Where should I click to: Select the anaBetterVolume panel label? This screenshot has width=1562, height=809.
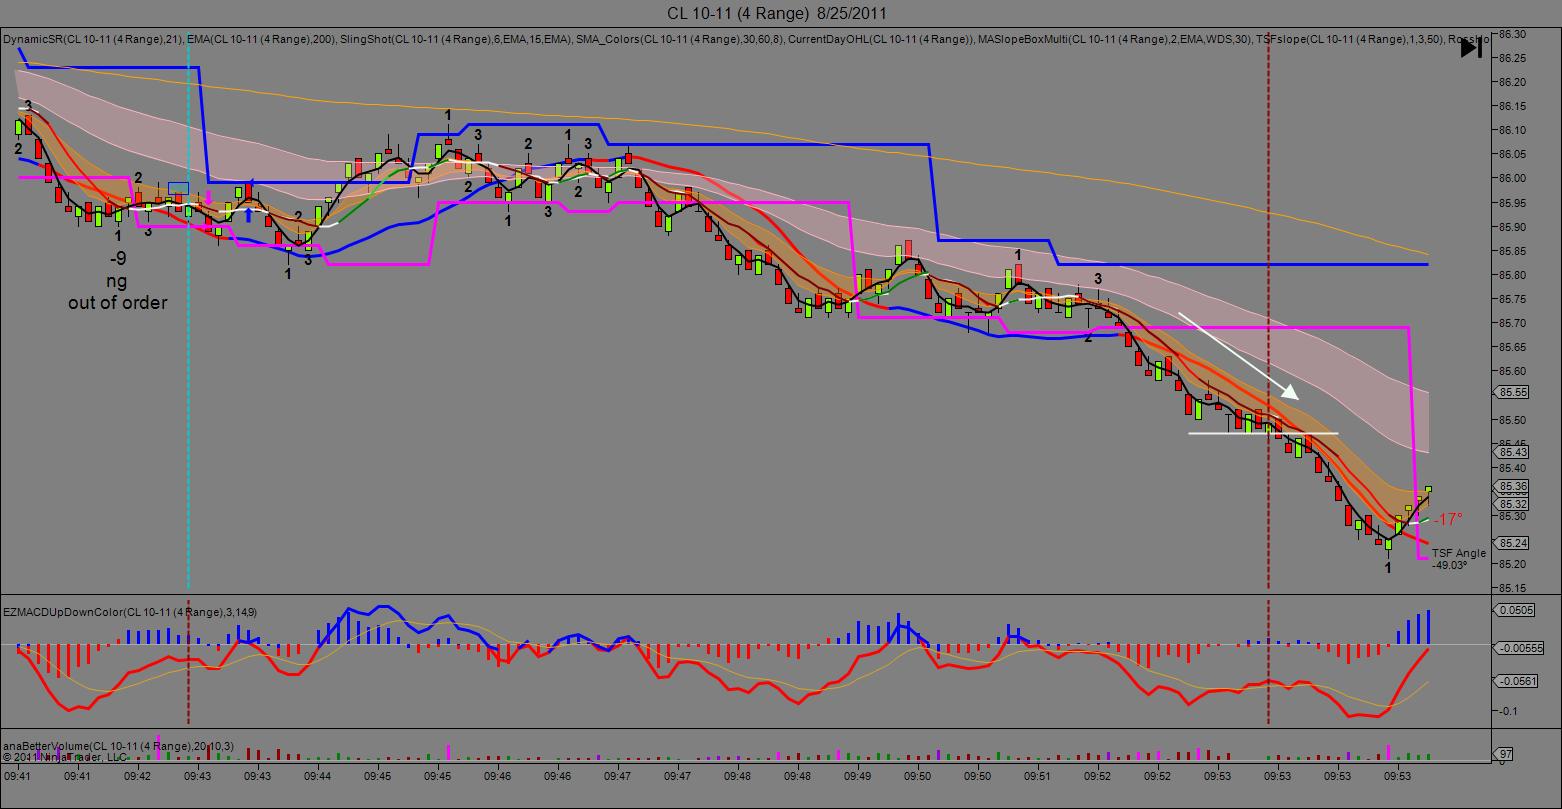[x=119, y=746]
